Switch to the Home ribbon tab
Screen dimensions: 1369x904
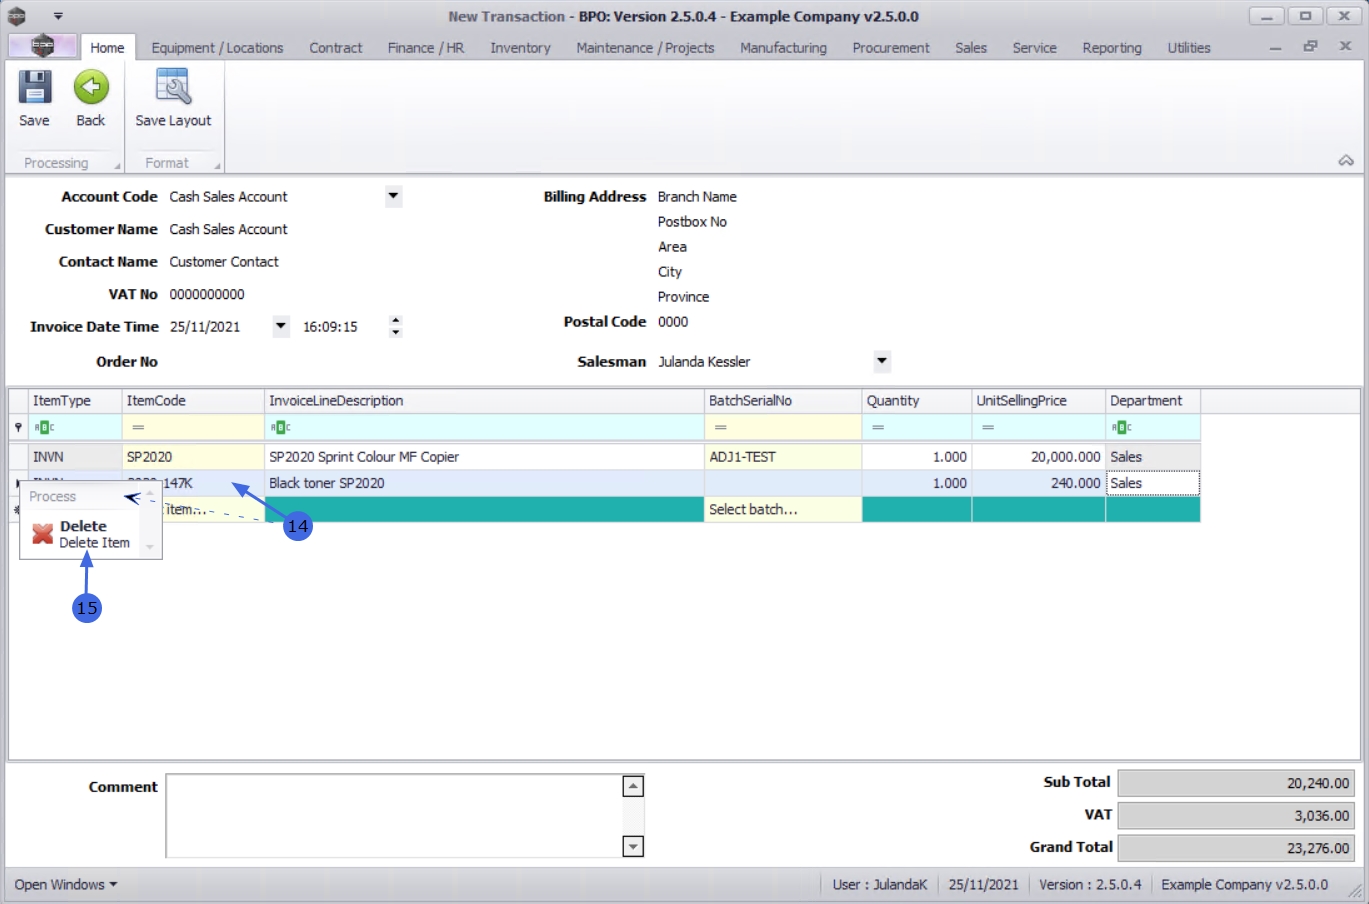click(x=107, y=47)
